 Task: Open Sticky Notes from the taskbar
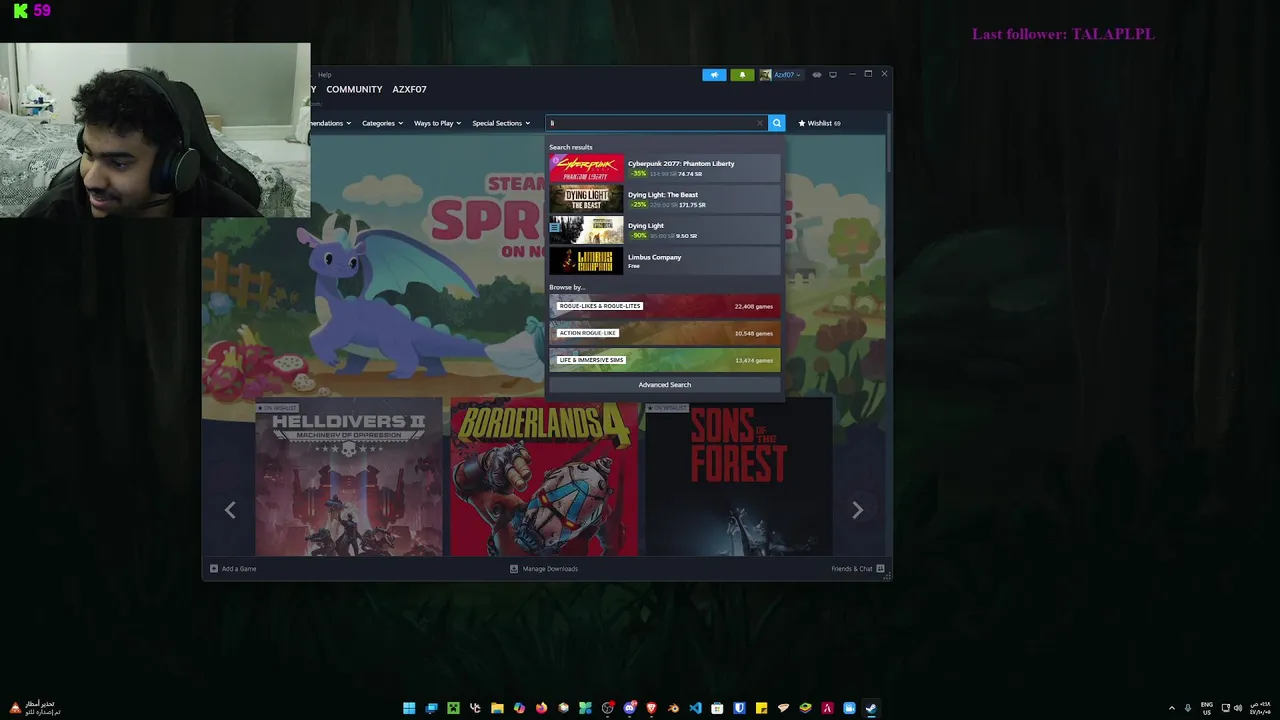[761, 708]
